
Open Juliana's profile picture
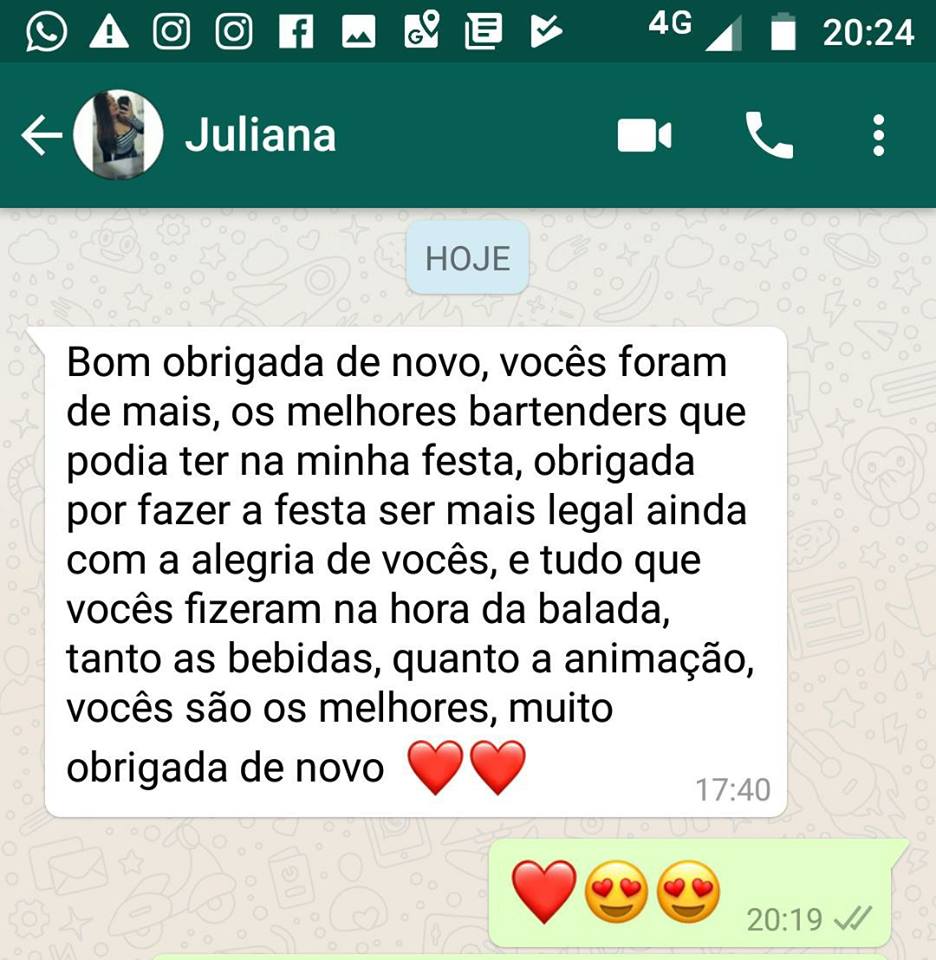118,135
